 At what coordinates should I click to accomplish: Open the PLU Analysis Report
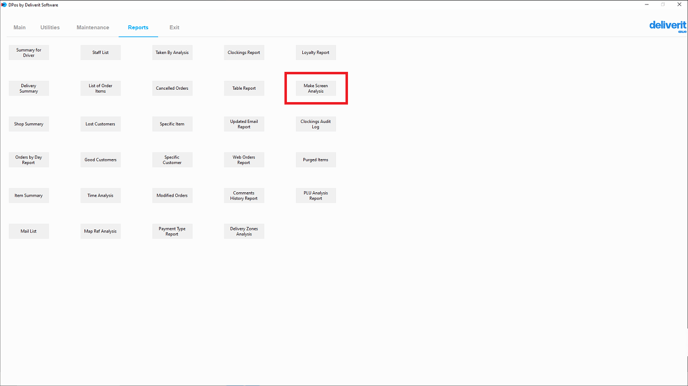(315, 196)
